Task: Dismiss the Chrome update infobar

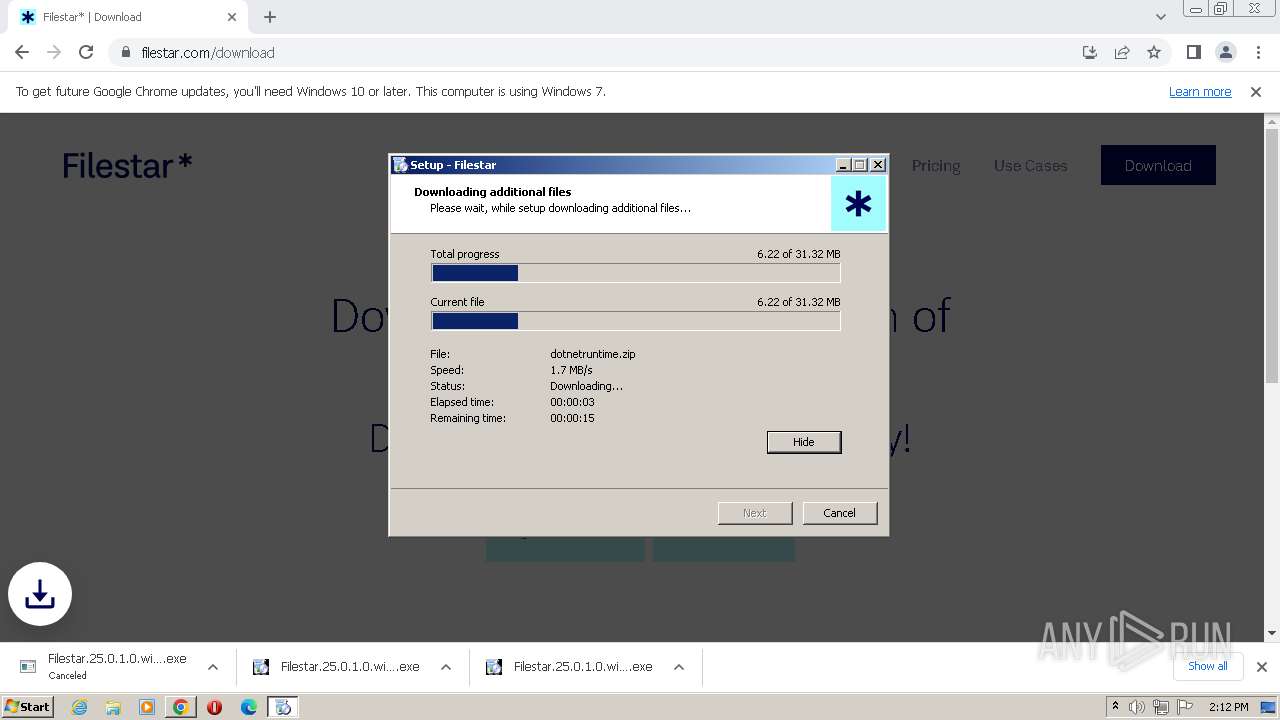Action: [x=1256, y=91]
